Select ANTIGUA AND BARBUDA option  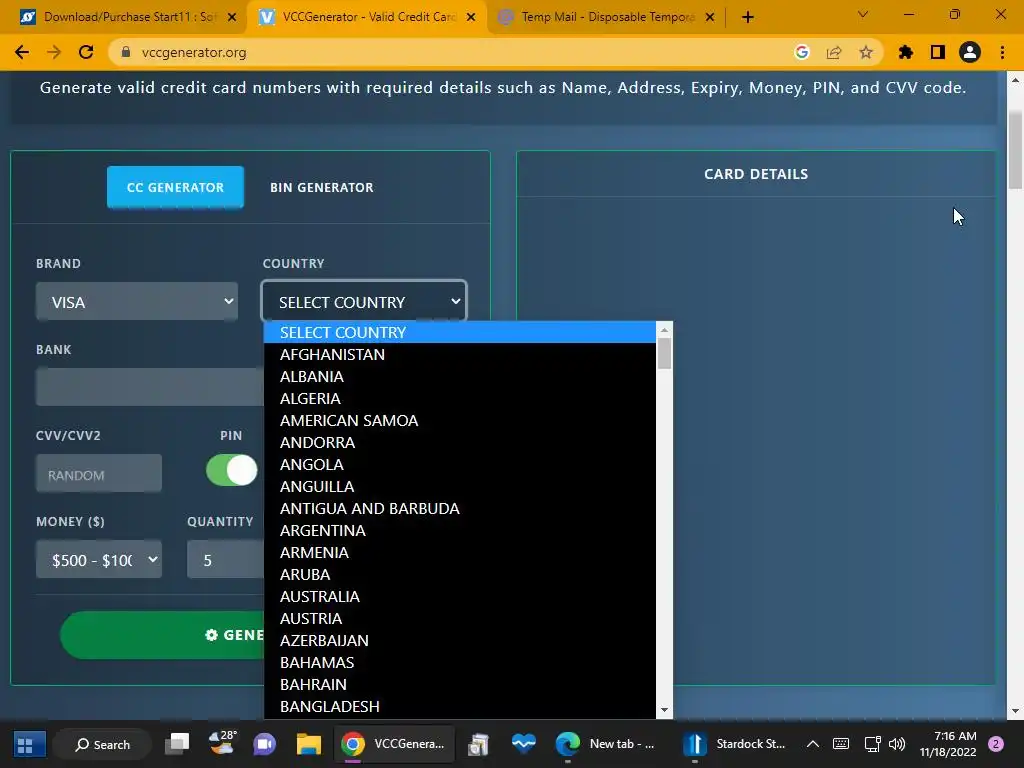[460, 508]
